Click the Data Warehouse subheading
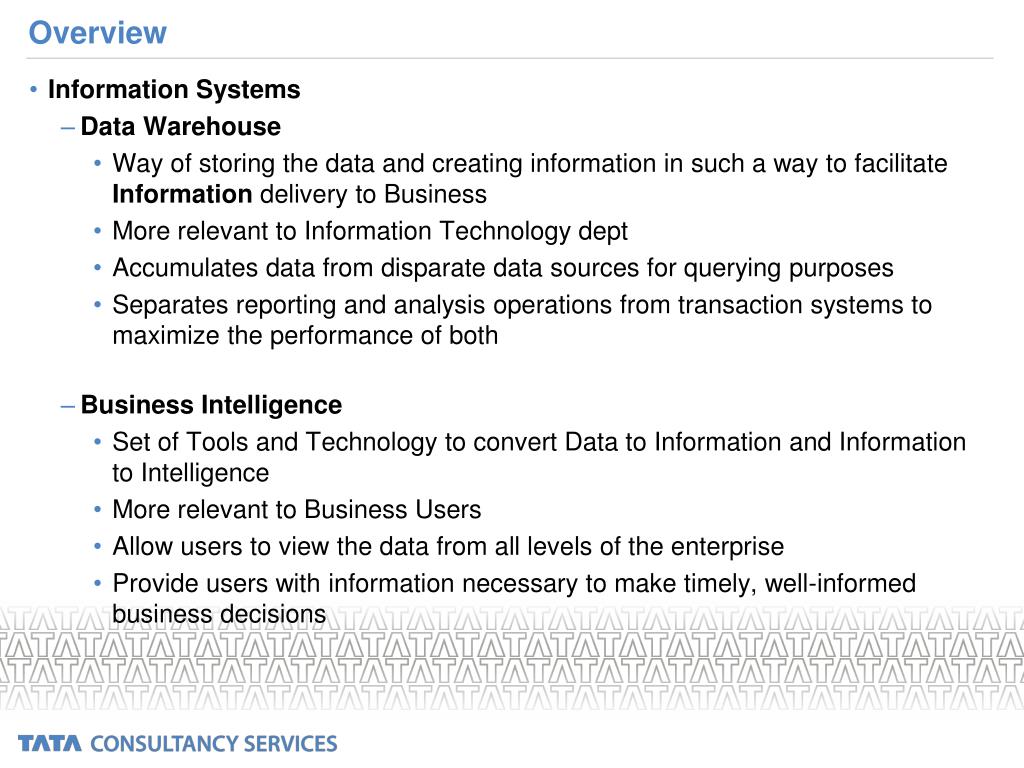Viewport: 1024px width, 768px height. click(180, 126)
